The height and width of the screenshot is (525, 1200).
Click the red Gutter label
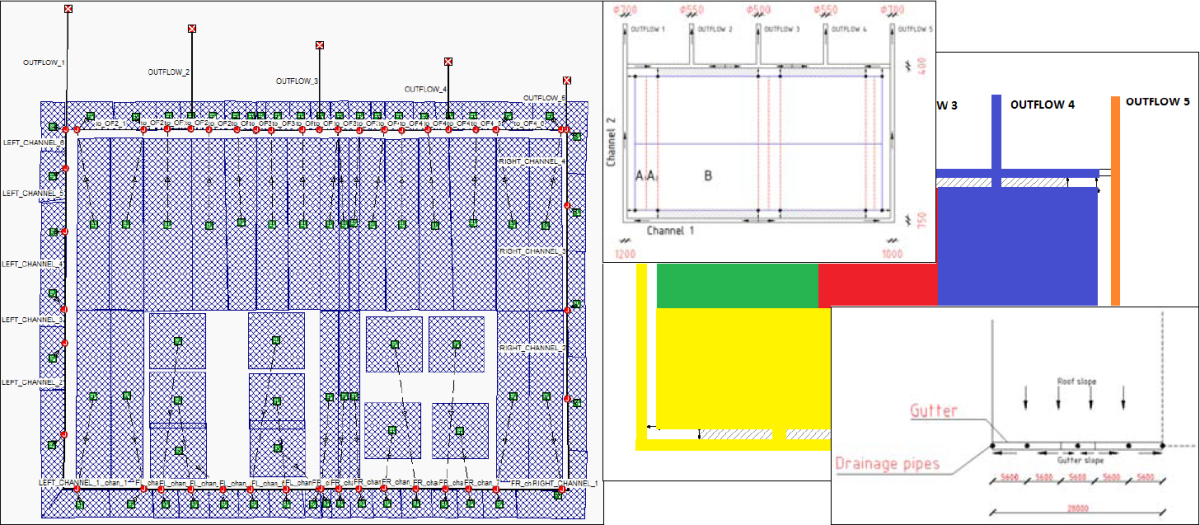[936, 412]
